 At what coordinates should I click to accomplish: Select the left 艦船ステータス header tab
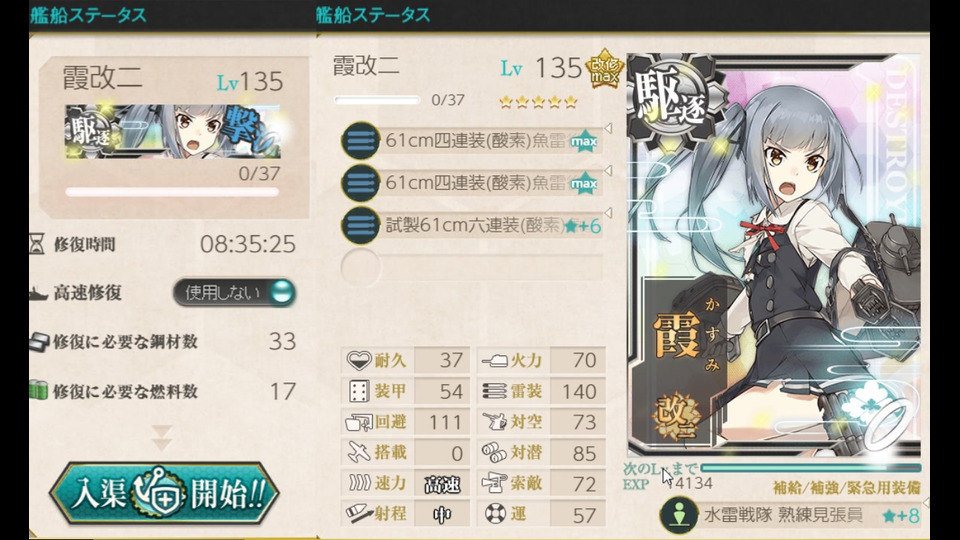pos(89,15)
